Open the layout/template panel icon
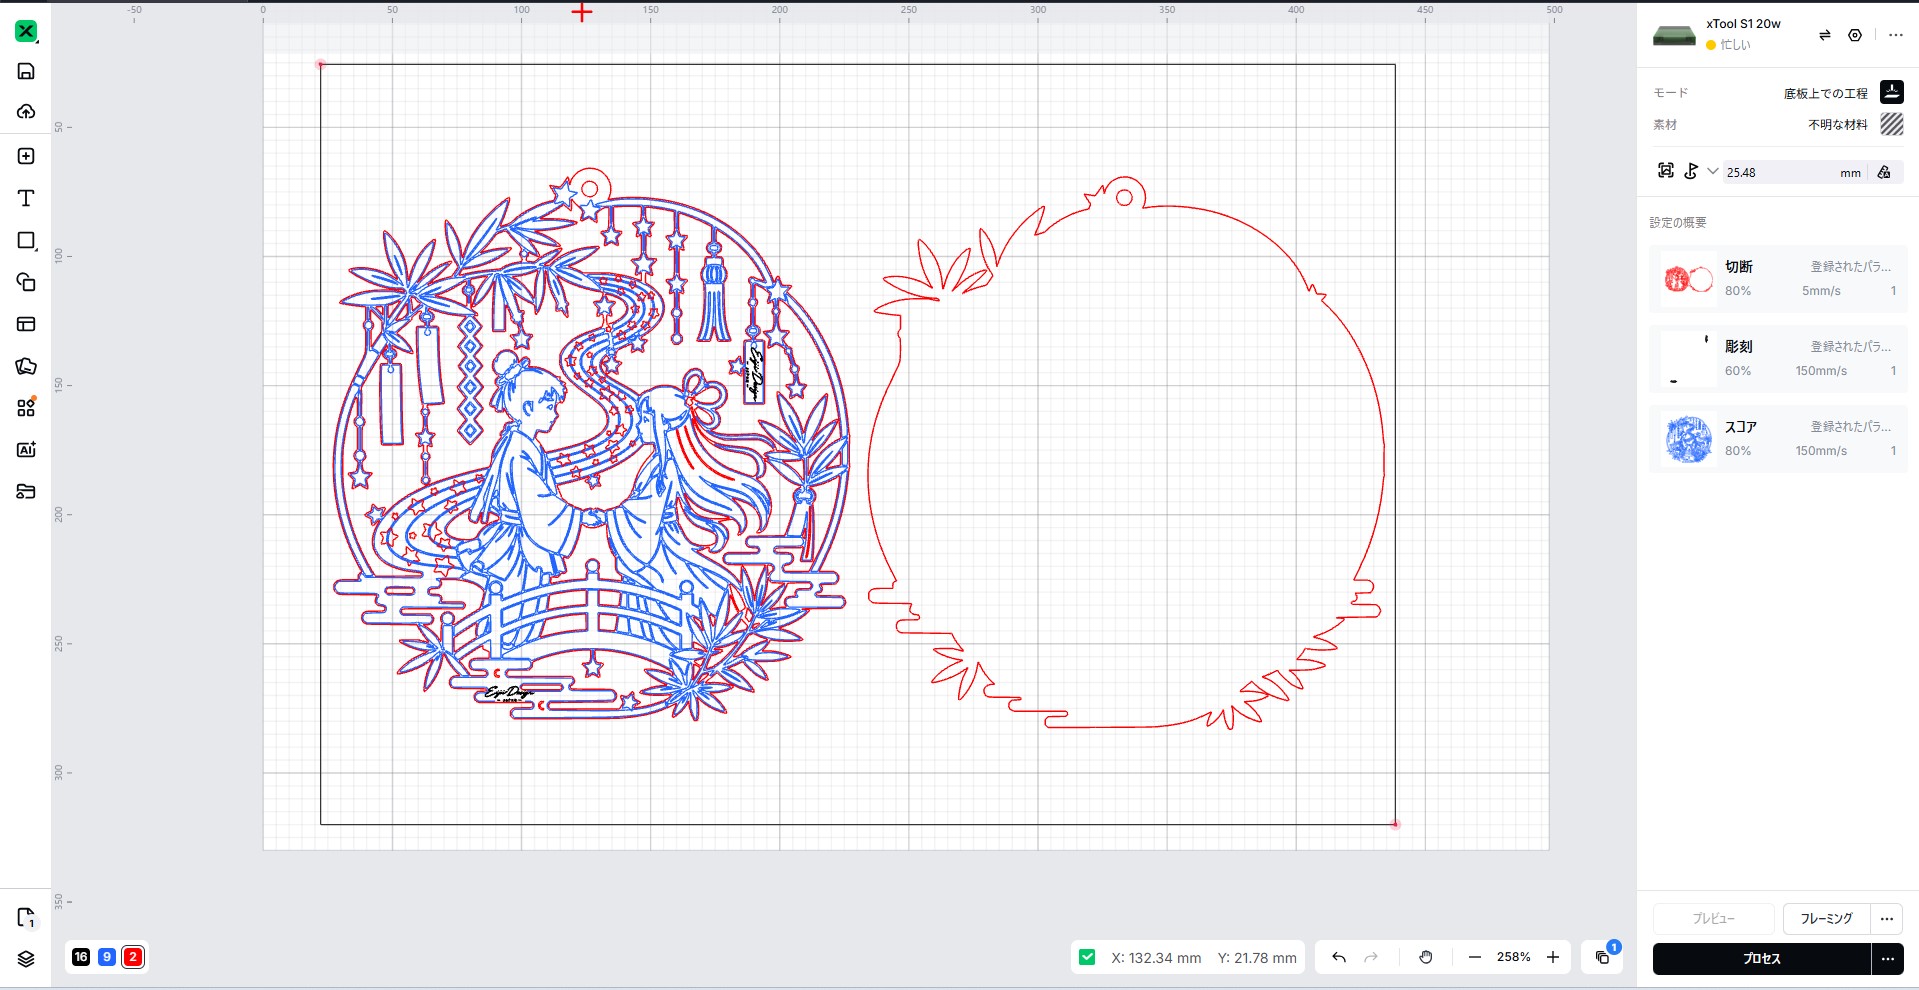The height and width of the screenshot is (990, 1919). (26, 324)
